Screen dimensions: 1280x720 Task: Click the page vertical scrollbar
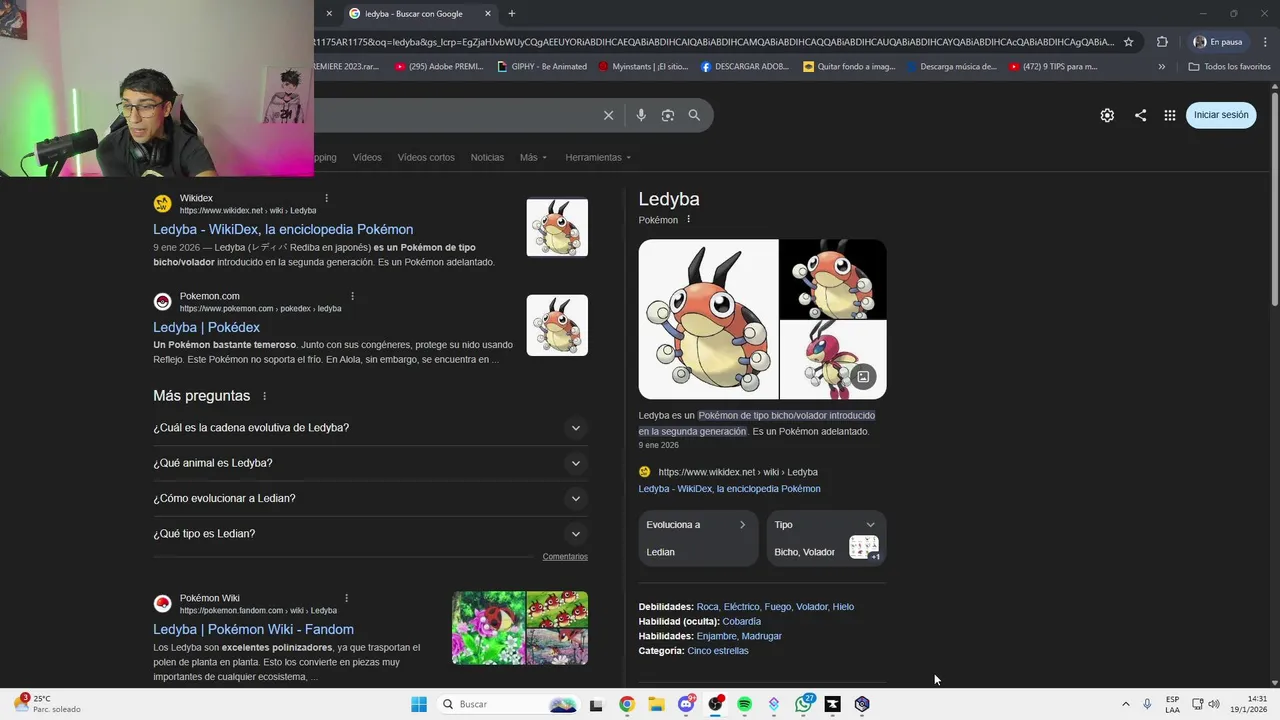coord(1274,200)
